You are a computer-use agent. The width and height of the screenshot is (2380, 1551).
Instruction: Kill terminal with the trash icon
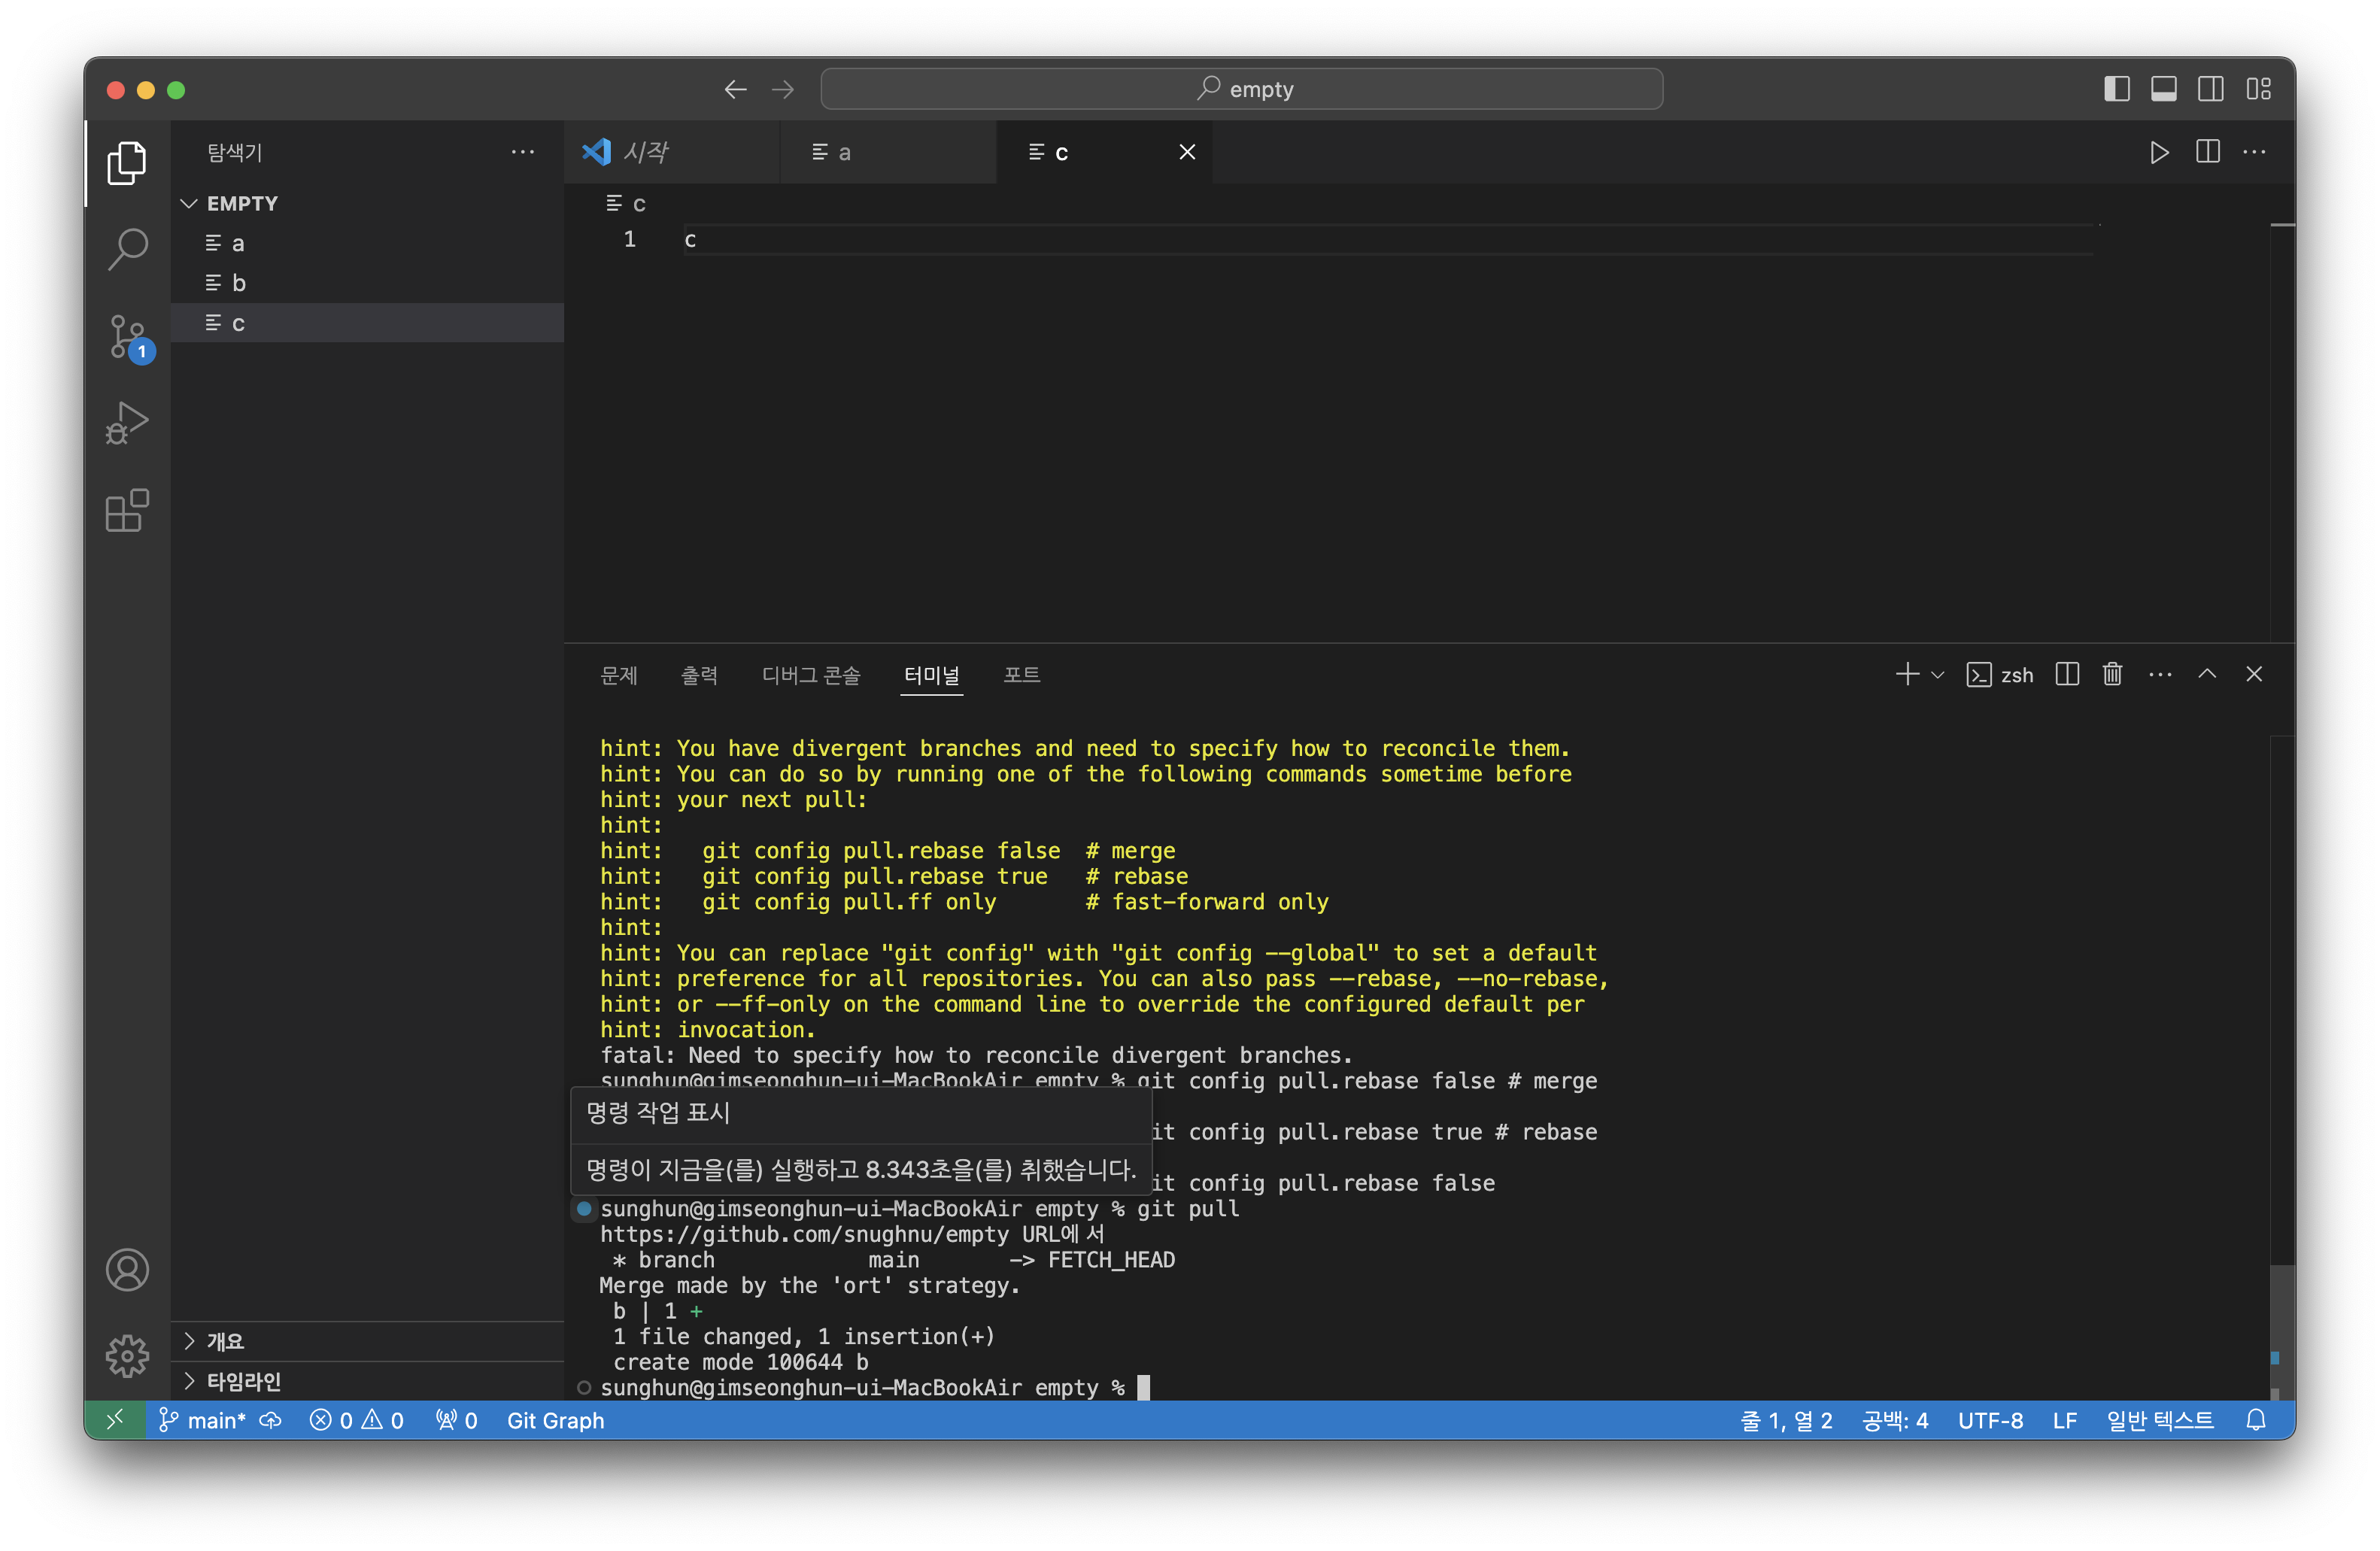(x=2112, y=675)
